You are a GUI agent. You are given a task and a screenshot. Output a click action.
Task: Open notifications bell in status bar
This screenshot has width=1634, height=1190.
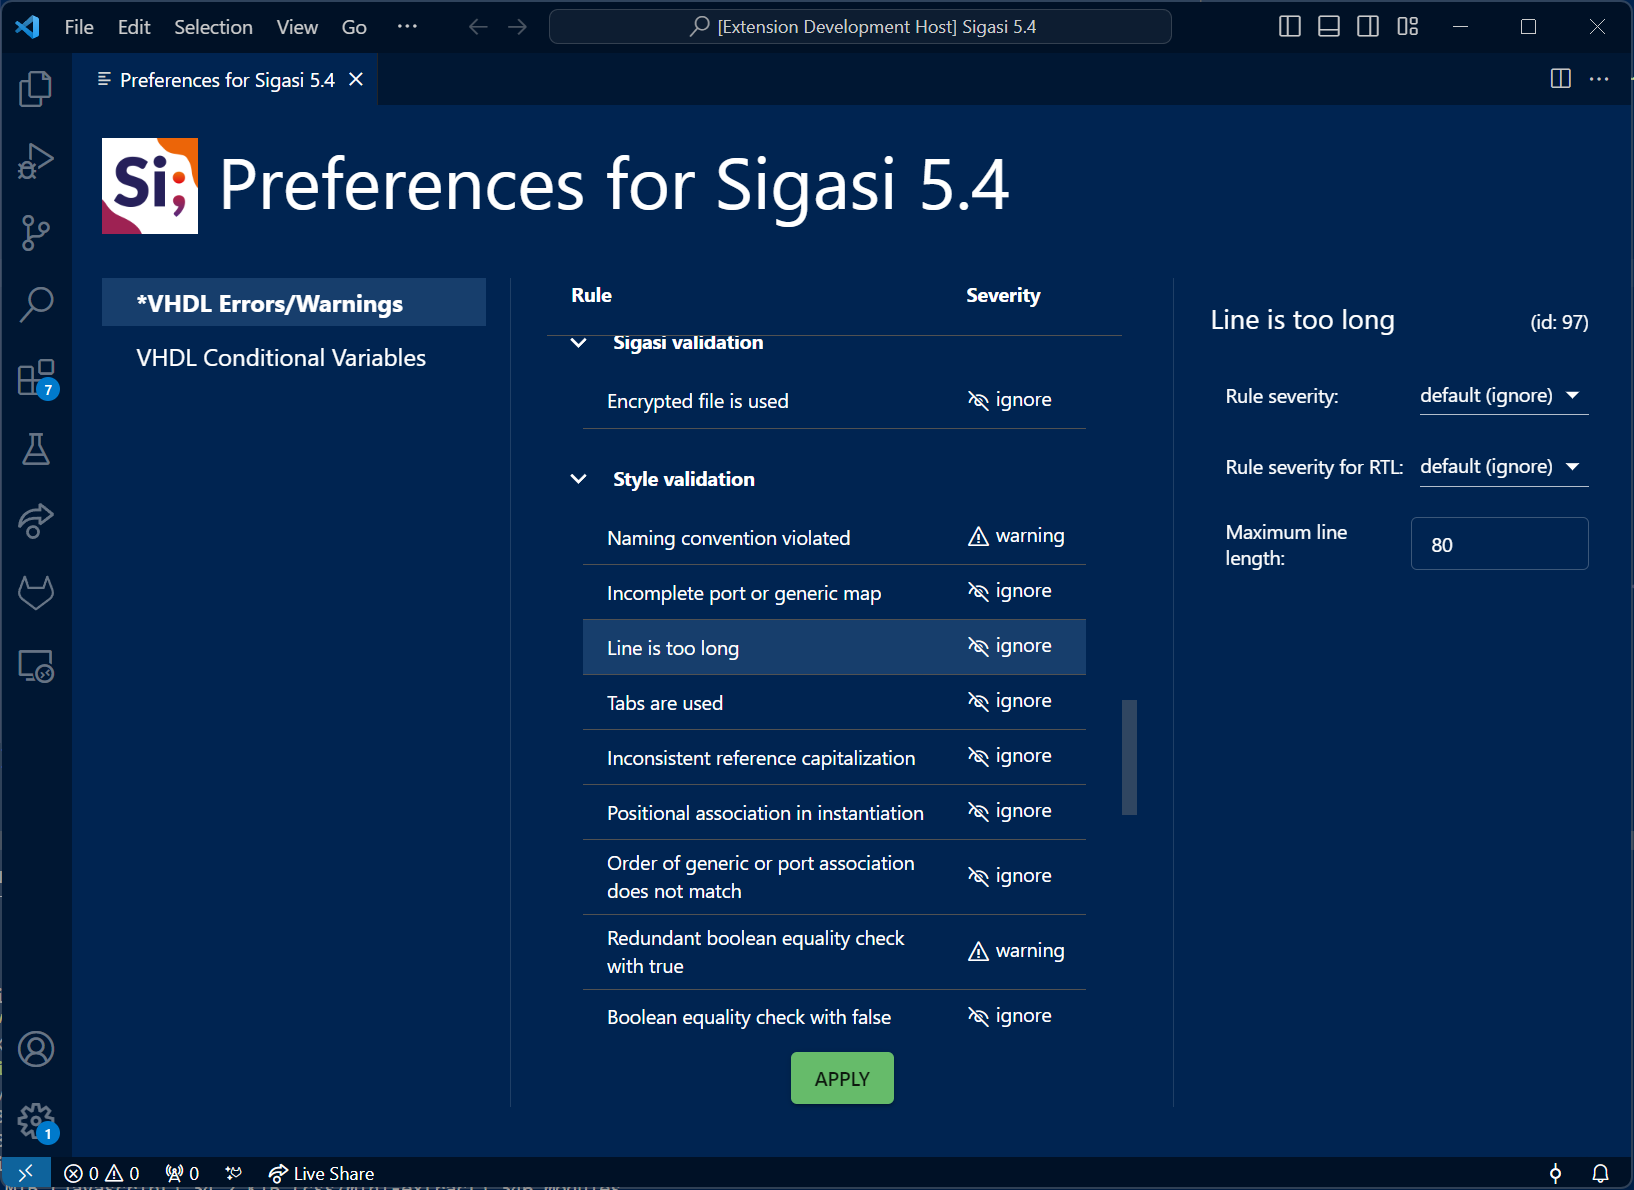1600,1173
